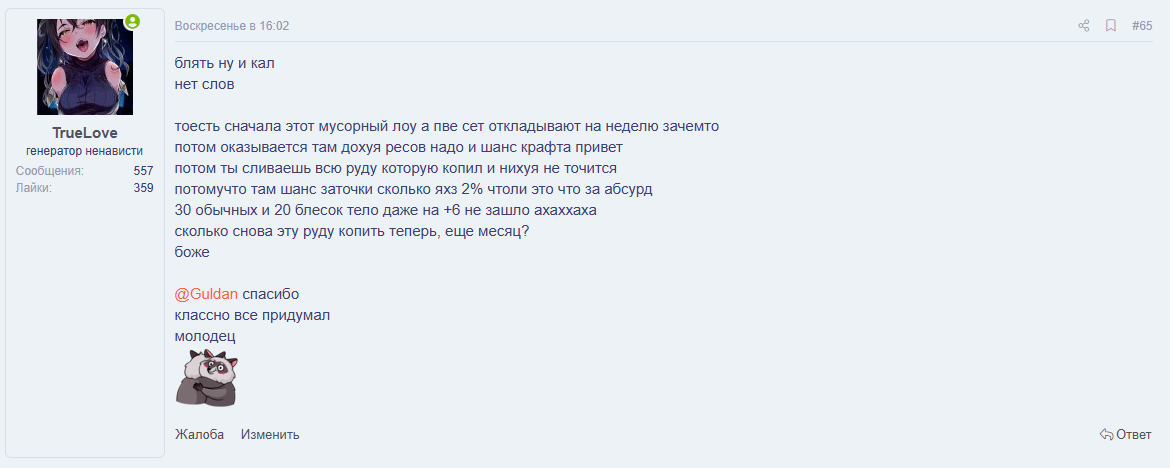
Task: Click the first post line ending in кал
Action: [224, 63]
